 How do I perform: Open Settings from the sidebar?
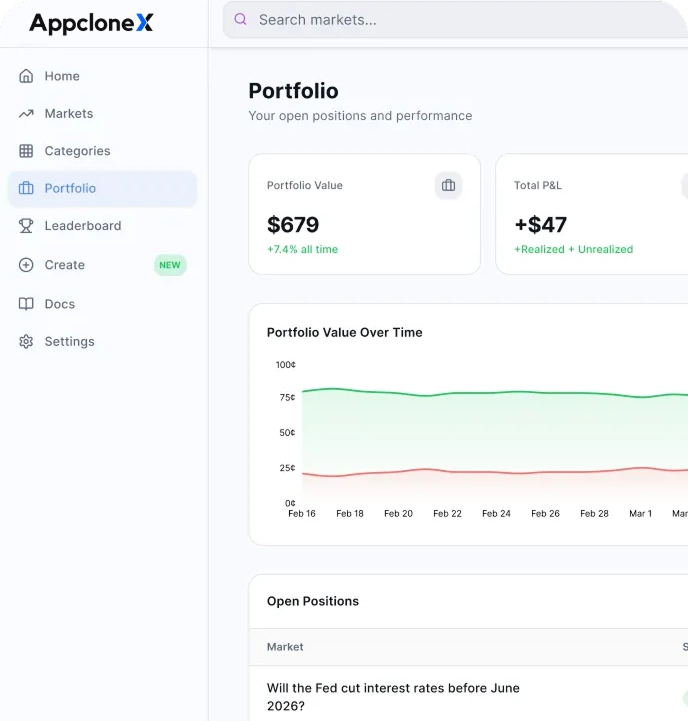tap(102, 342)
